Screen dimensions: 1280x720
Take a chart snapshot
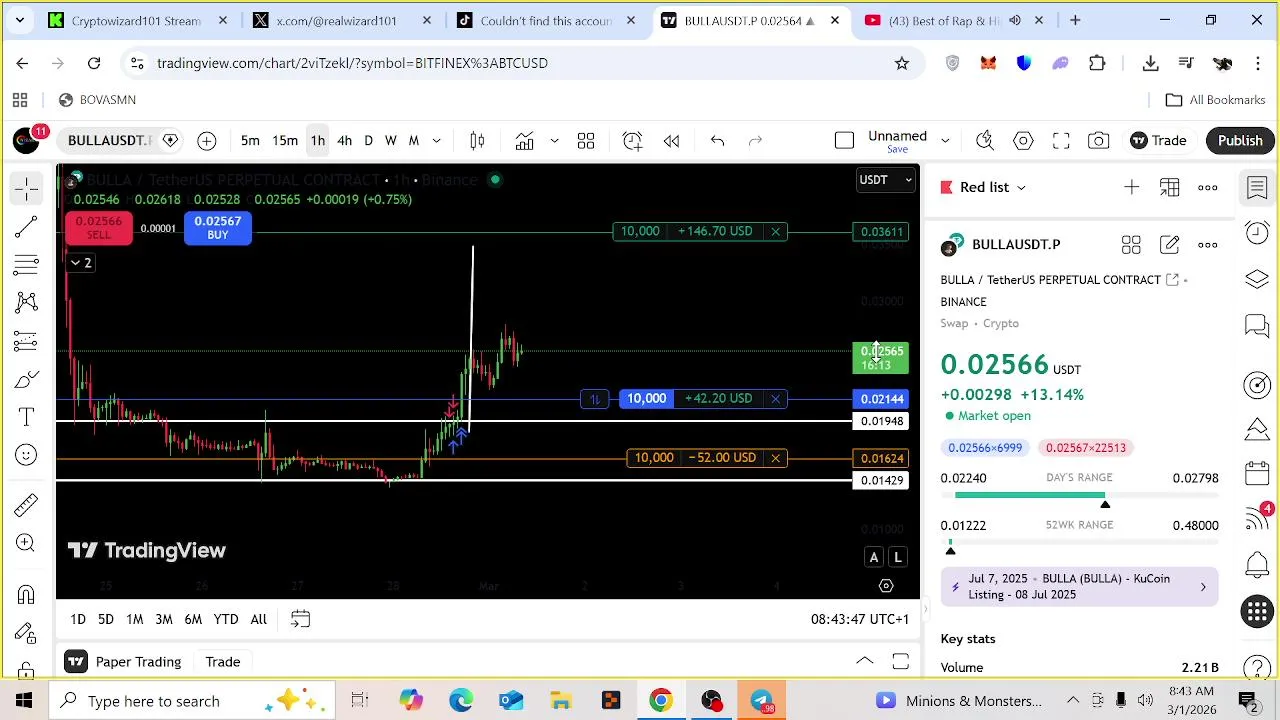tap(1099, 141)
